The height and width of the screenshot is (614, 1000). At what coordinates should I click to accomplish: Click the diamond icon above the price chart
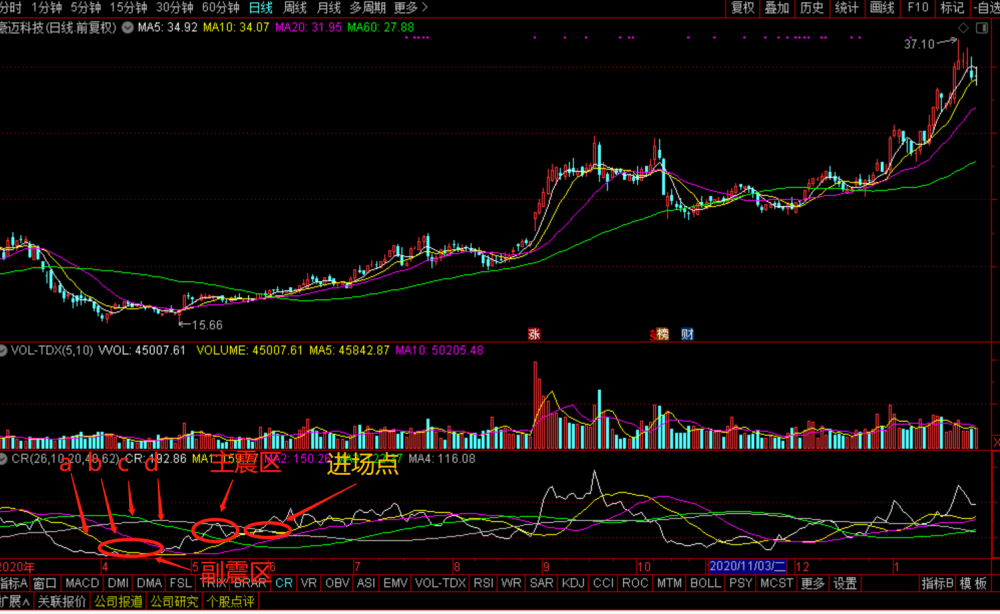pyautogui.click(x=963, y=27)
